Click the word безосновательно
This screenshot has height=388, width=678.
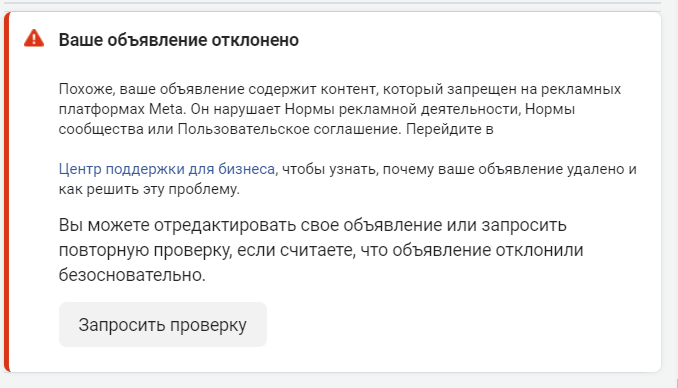pos(130,275)
